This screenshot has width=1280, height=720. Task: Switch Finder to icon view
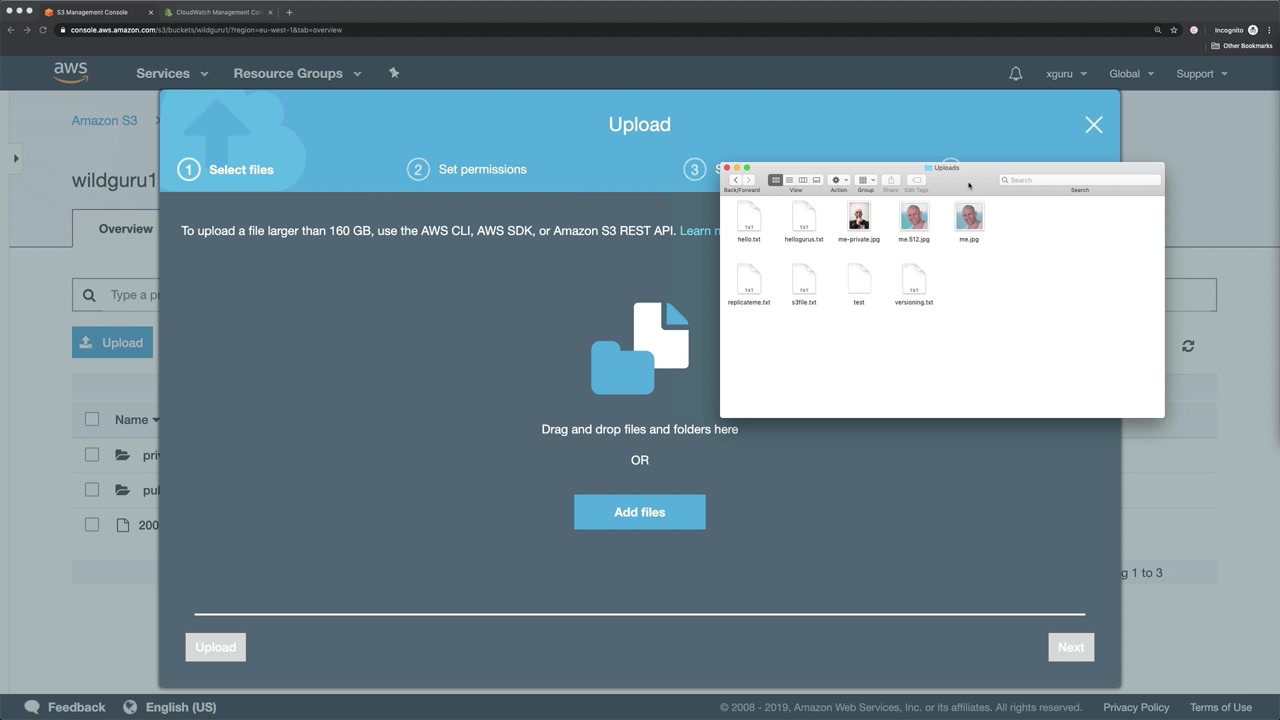(x=775, y=180)
